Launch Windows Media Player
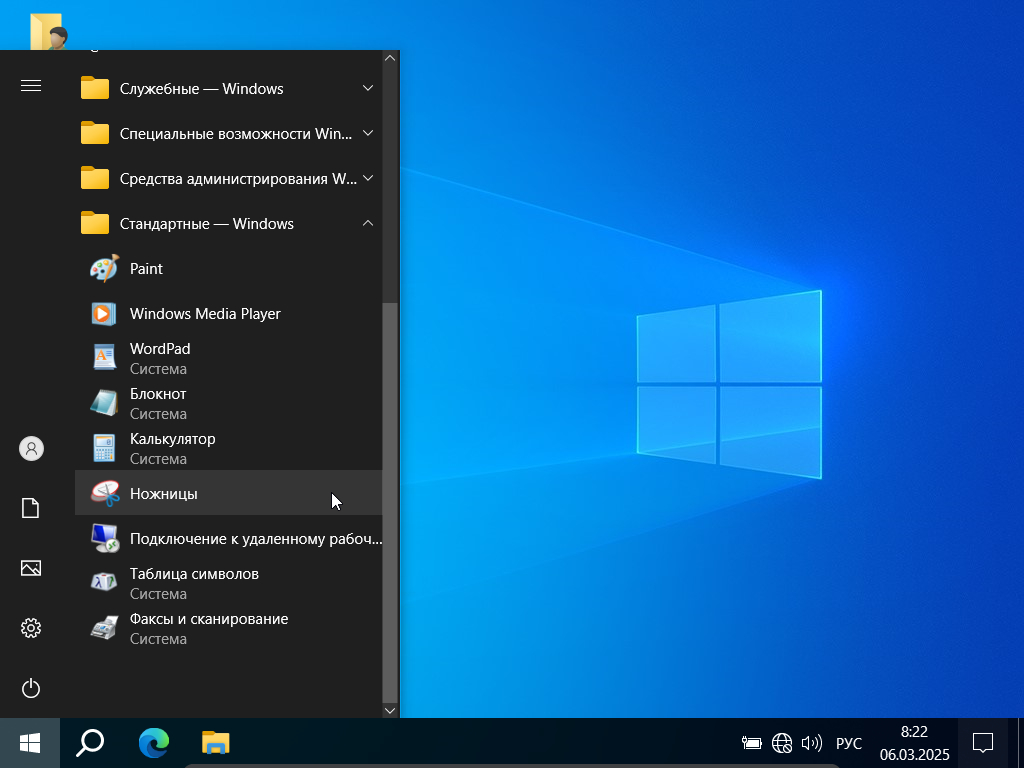Viewport: 1024px width, 768px height. [205, 314]
